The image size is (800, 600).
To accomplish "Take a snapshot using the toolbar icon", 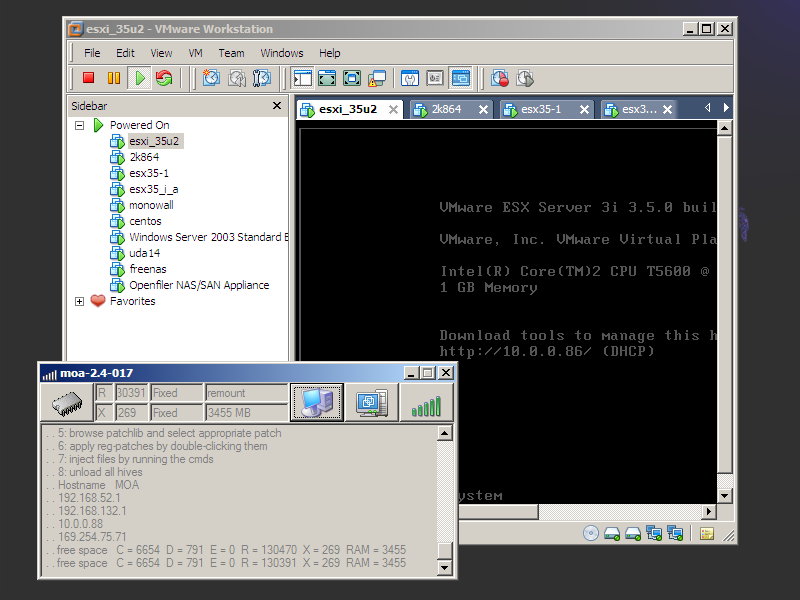I will 211,78.
